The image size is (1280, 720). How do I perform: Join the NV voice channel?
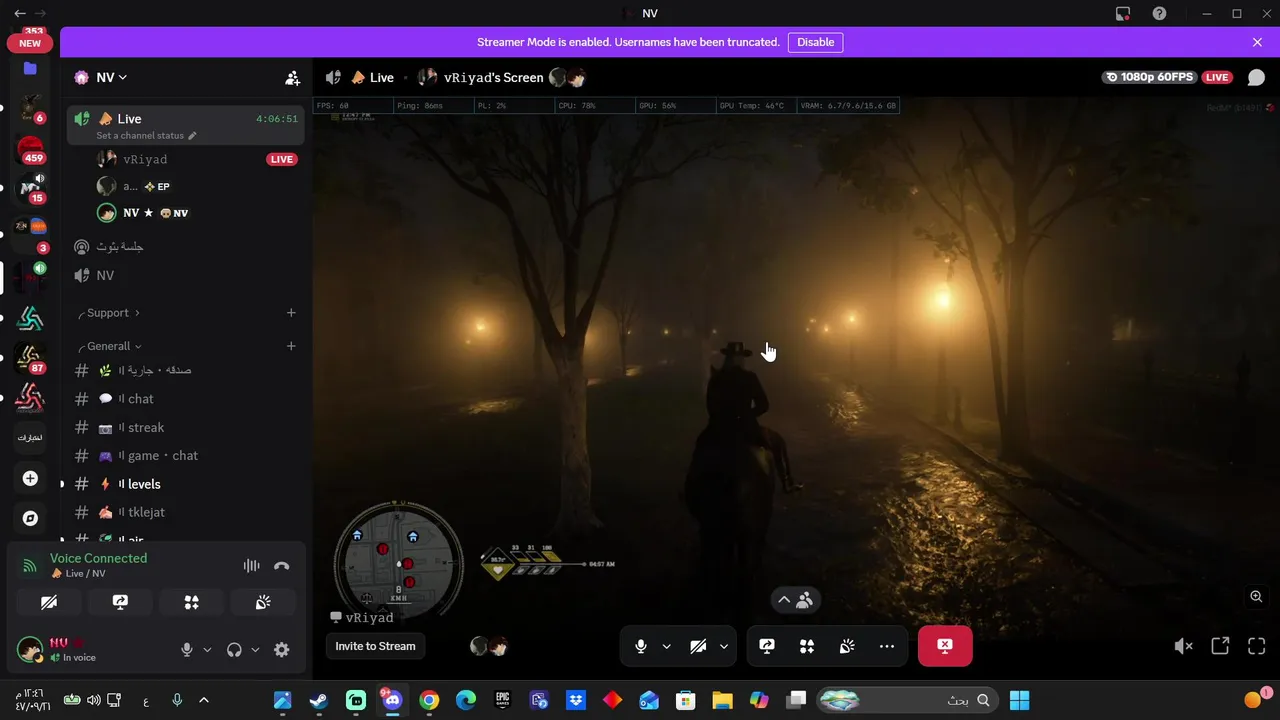pos(185,275)
